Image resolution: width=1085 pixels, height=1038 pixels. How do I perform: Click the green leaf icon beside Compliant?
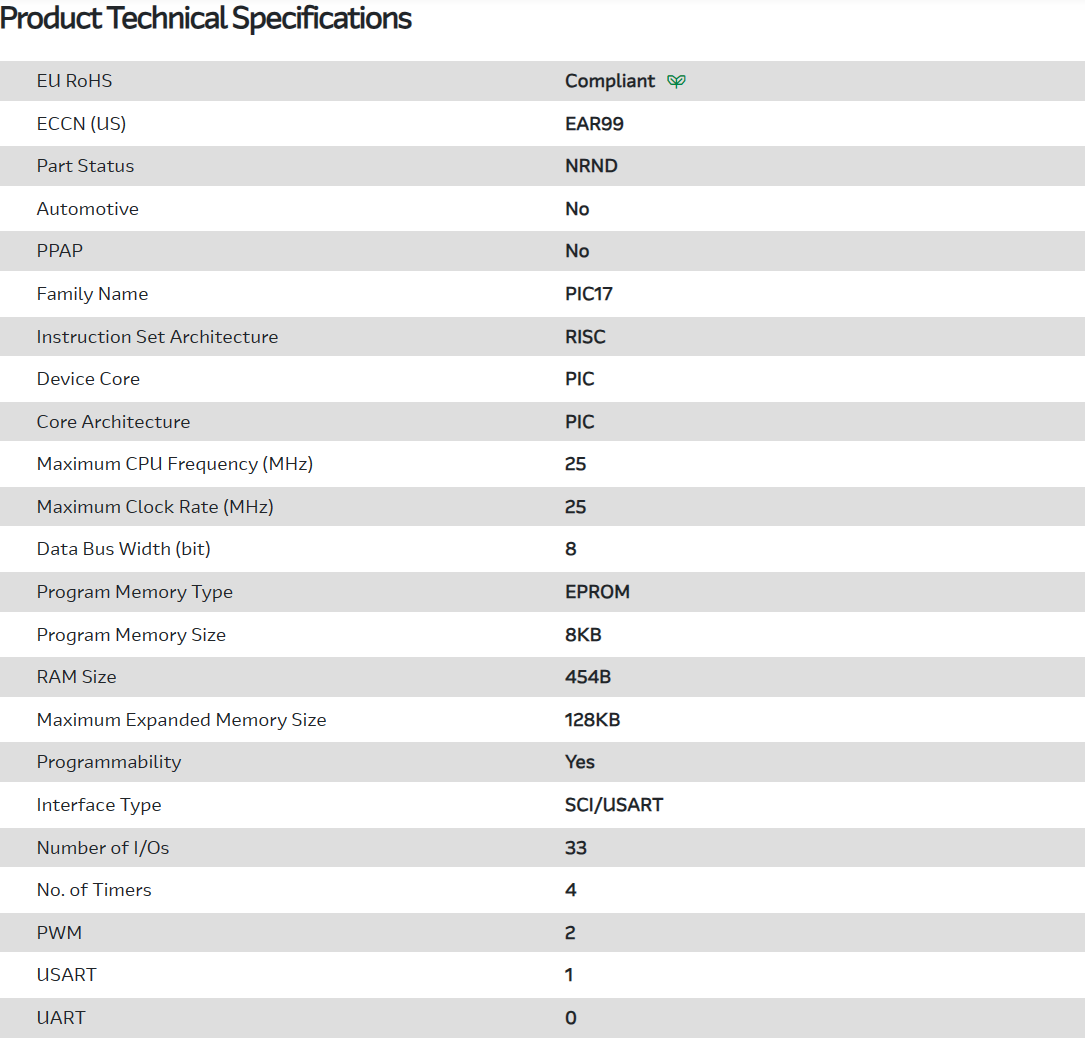click(677, 81)
